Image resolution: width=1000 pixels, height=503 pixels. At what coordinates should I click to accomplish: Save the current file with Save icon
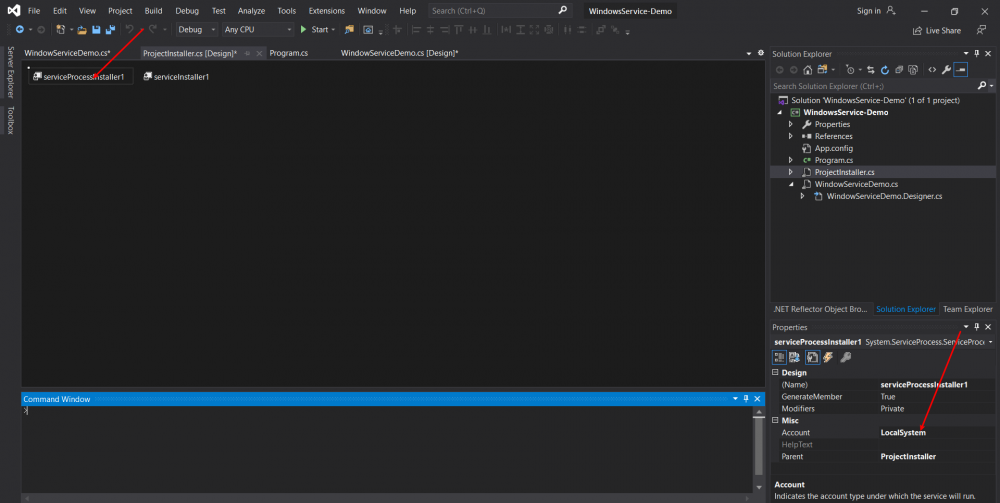click(96, 29)
